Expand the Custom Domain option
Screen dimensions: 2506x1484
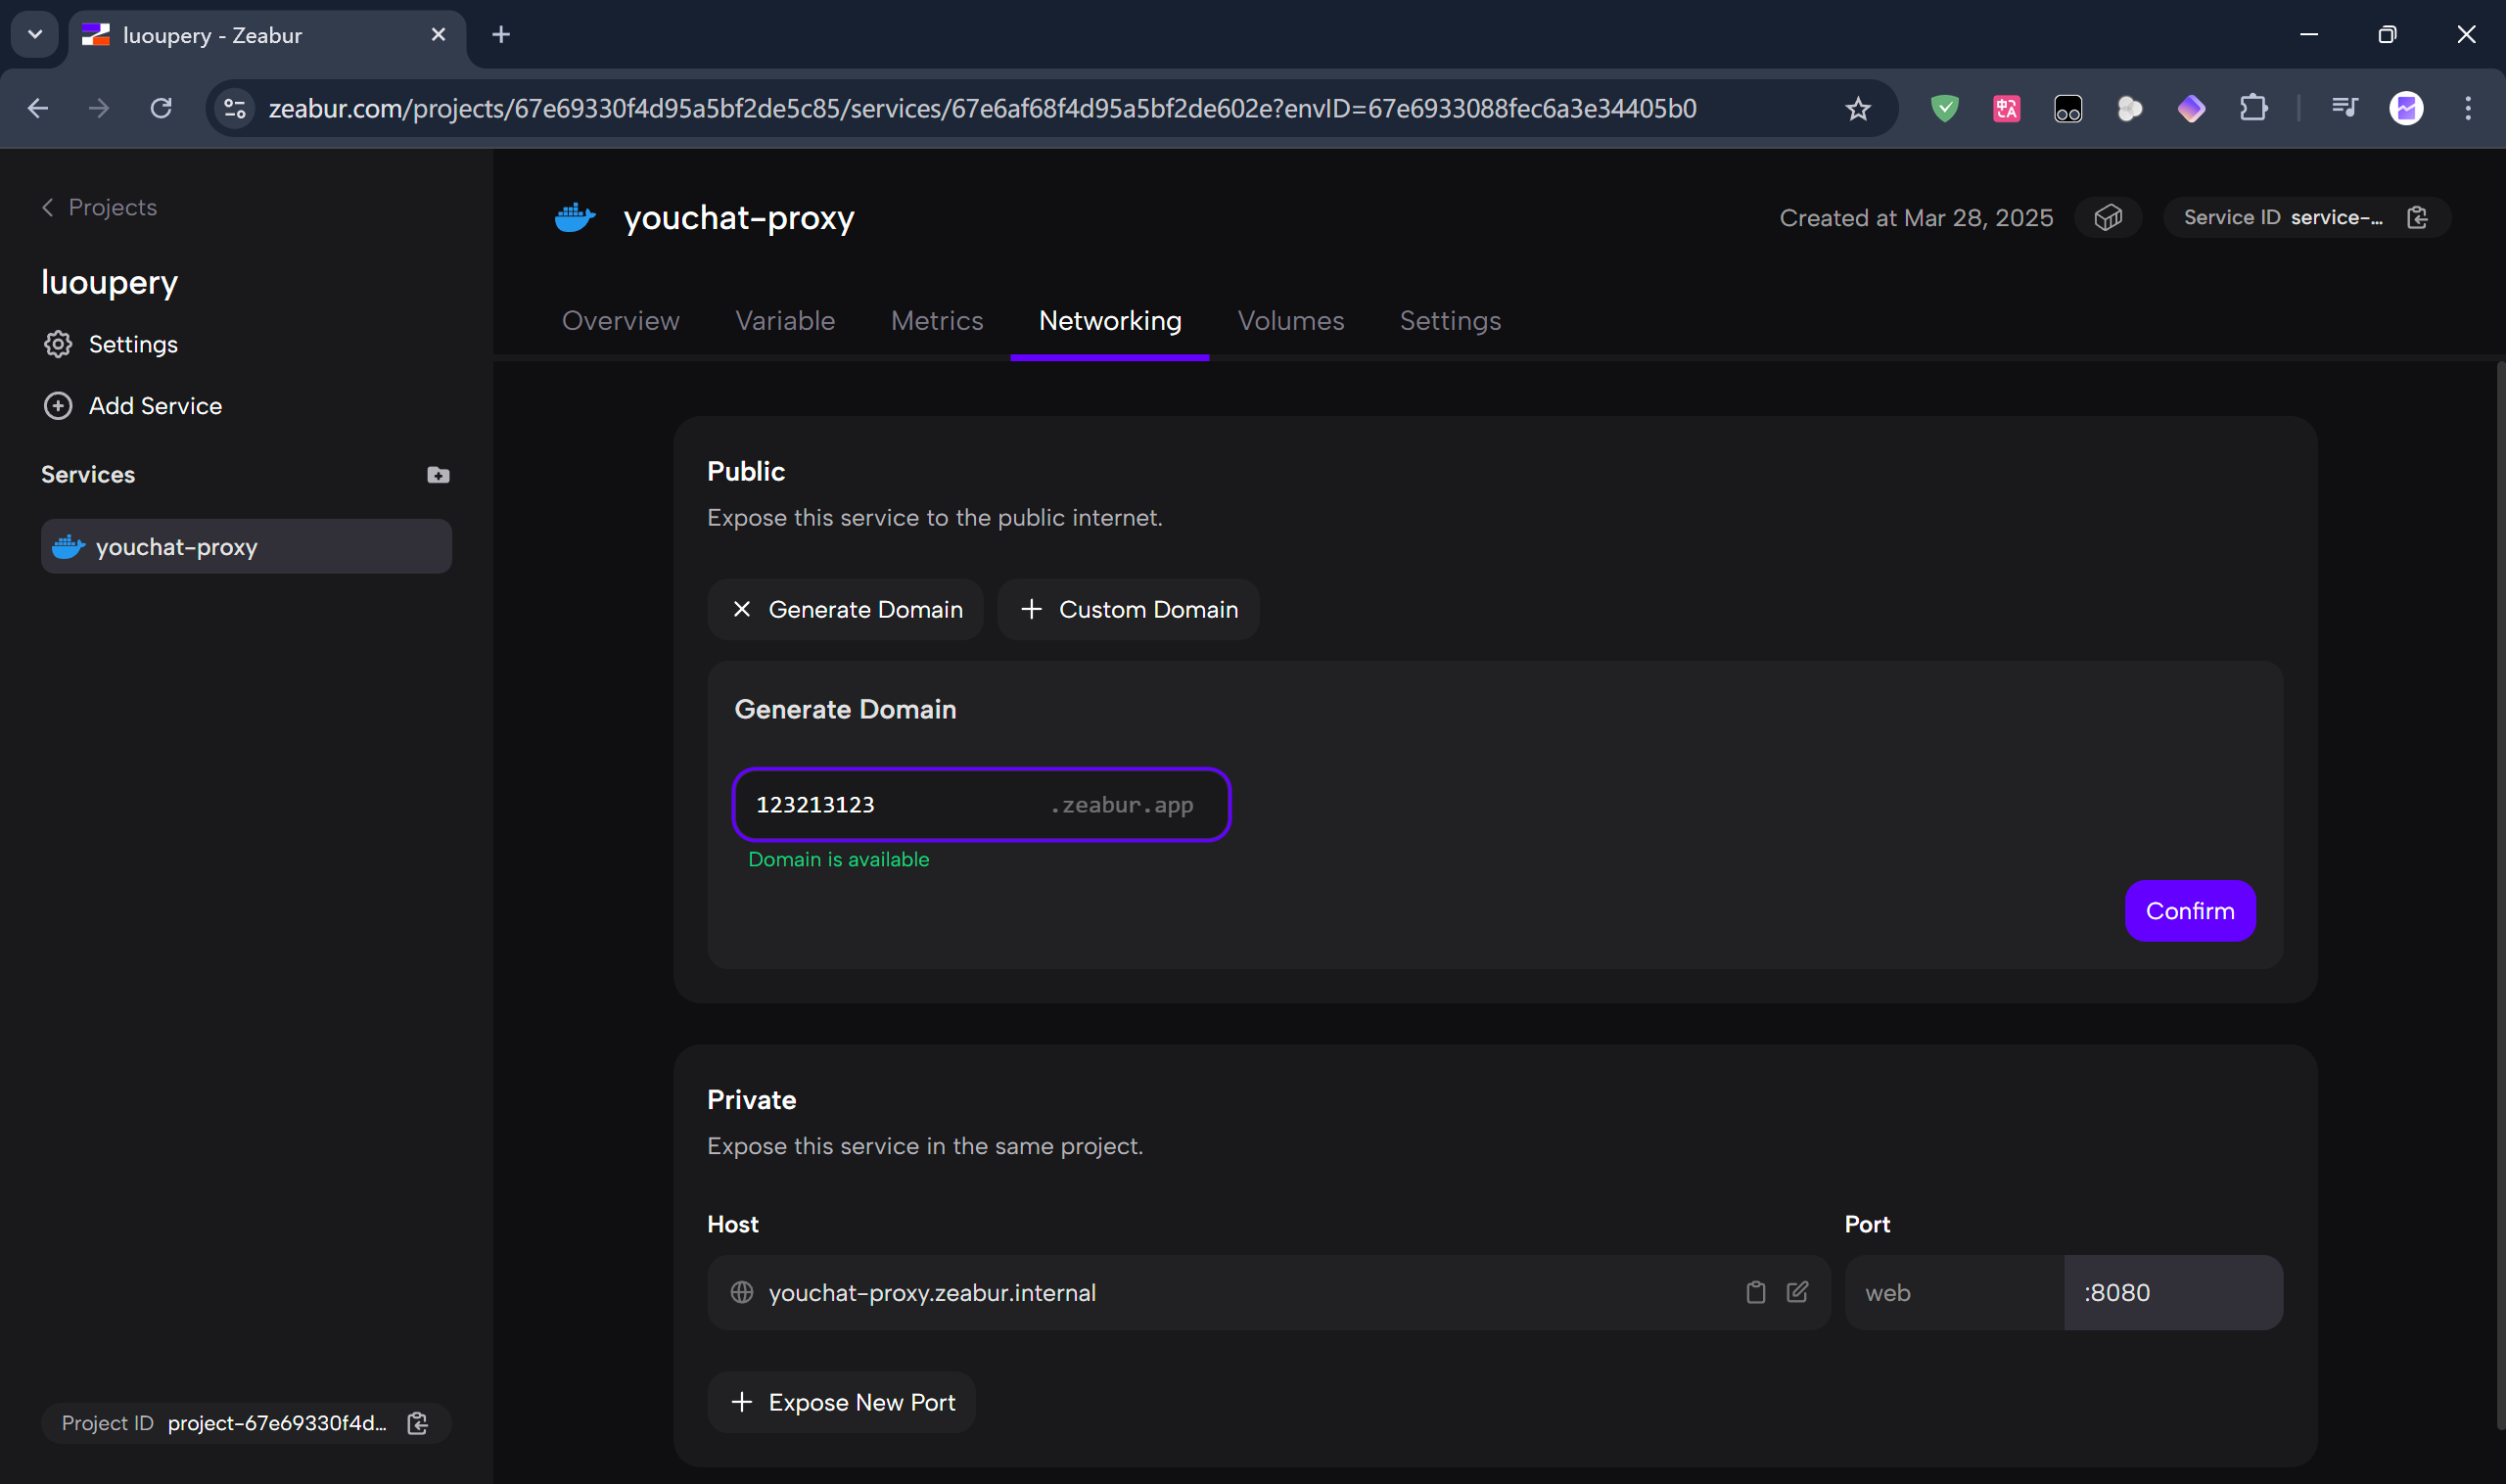pos(1128,609)
